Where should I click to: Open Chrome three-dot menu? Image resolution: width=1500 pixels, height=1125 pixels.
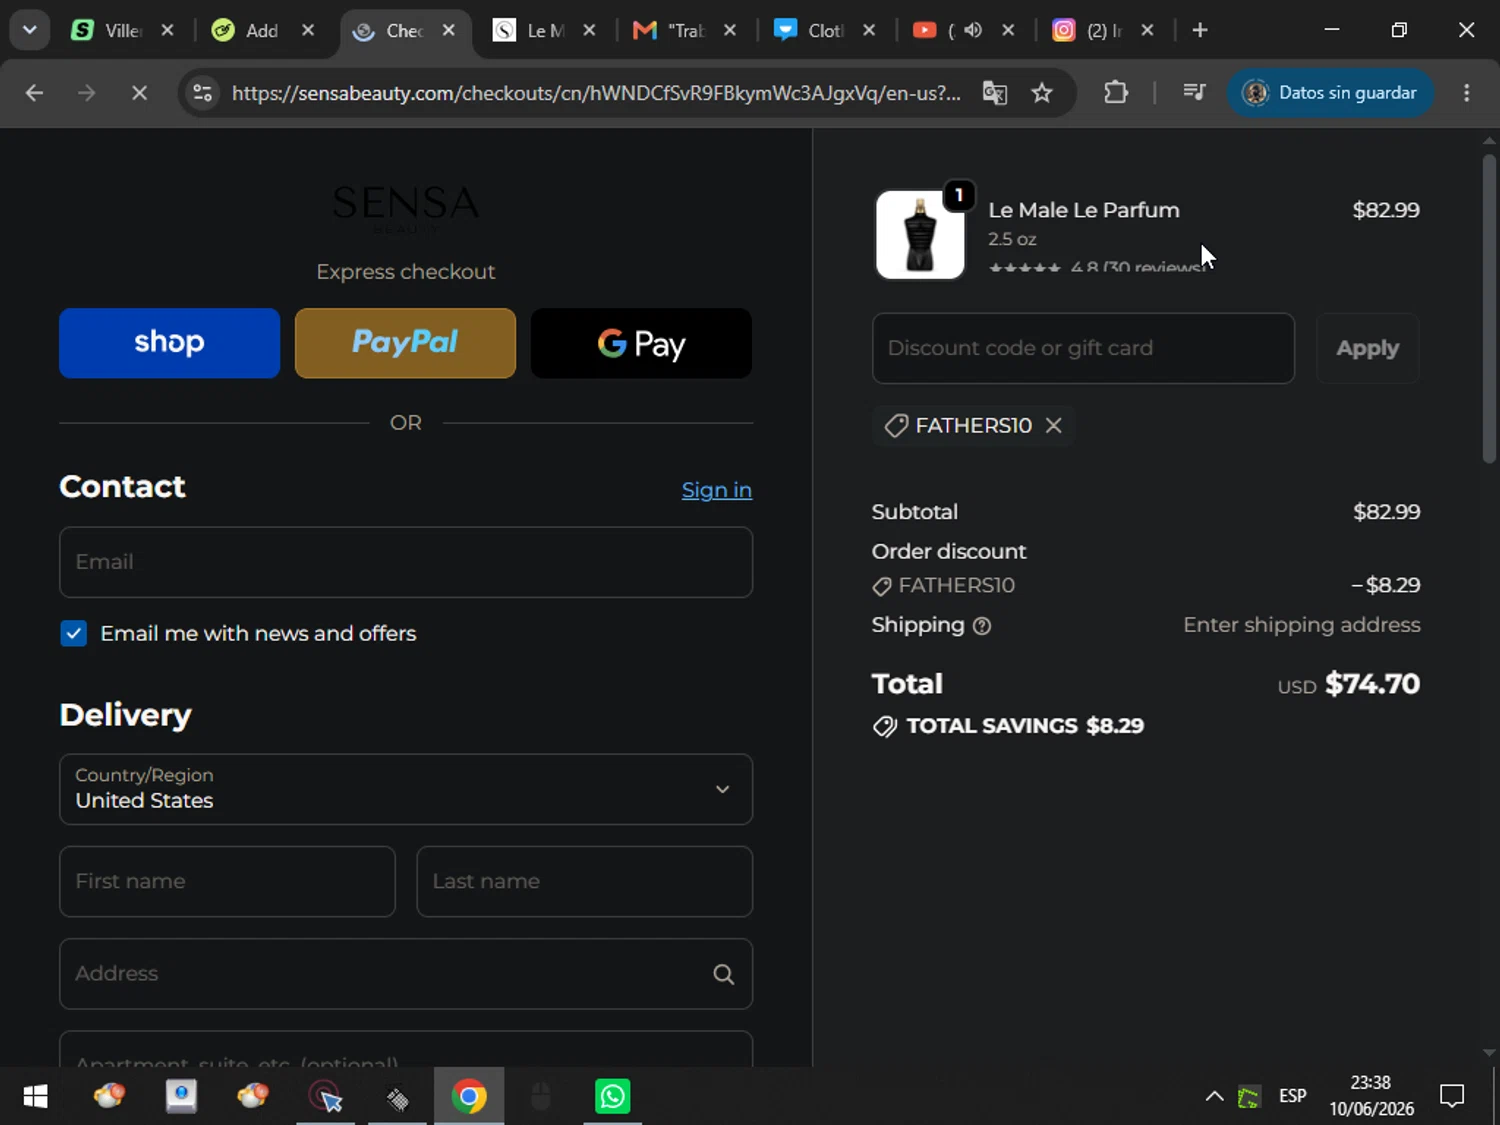click(1467, 93)
